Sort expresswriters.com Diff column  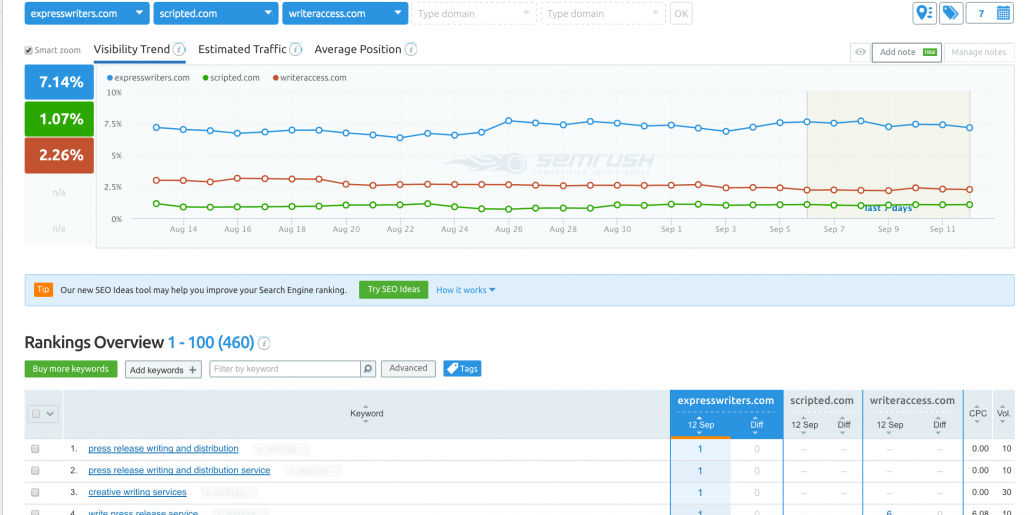coord(757,425)
